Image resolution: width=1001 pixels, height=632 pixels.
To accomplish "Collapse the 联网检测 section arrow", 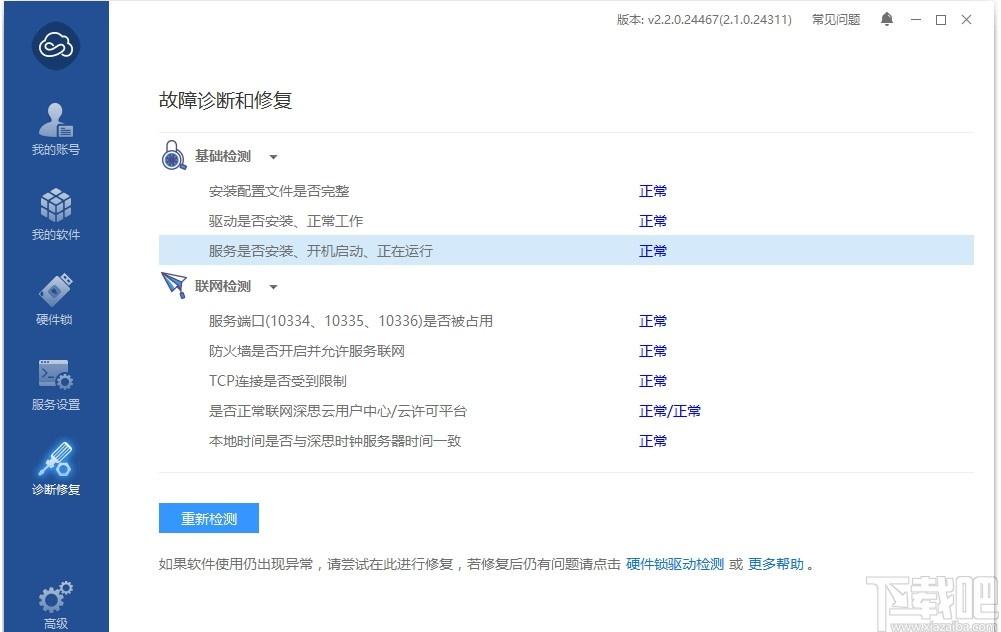I will (x=273, y=287).
